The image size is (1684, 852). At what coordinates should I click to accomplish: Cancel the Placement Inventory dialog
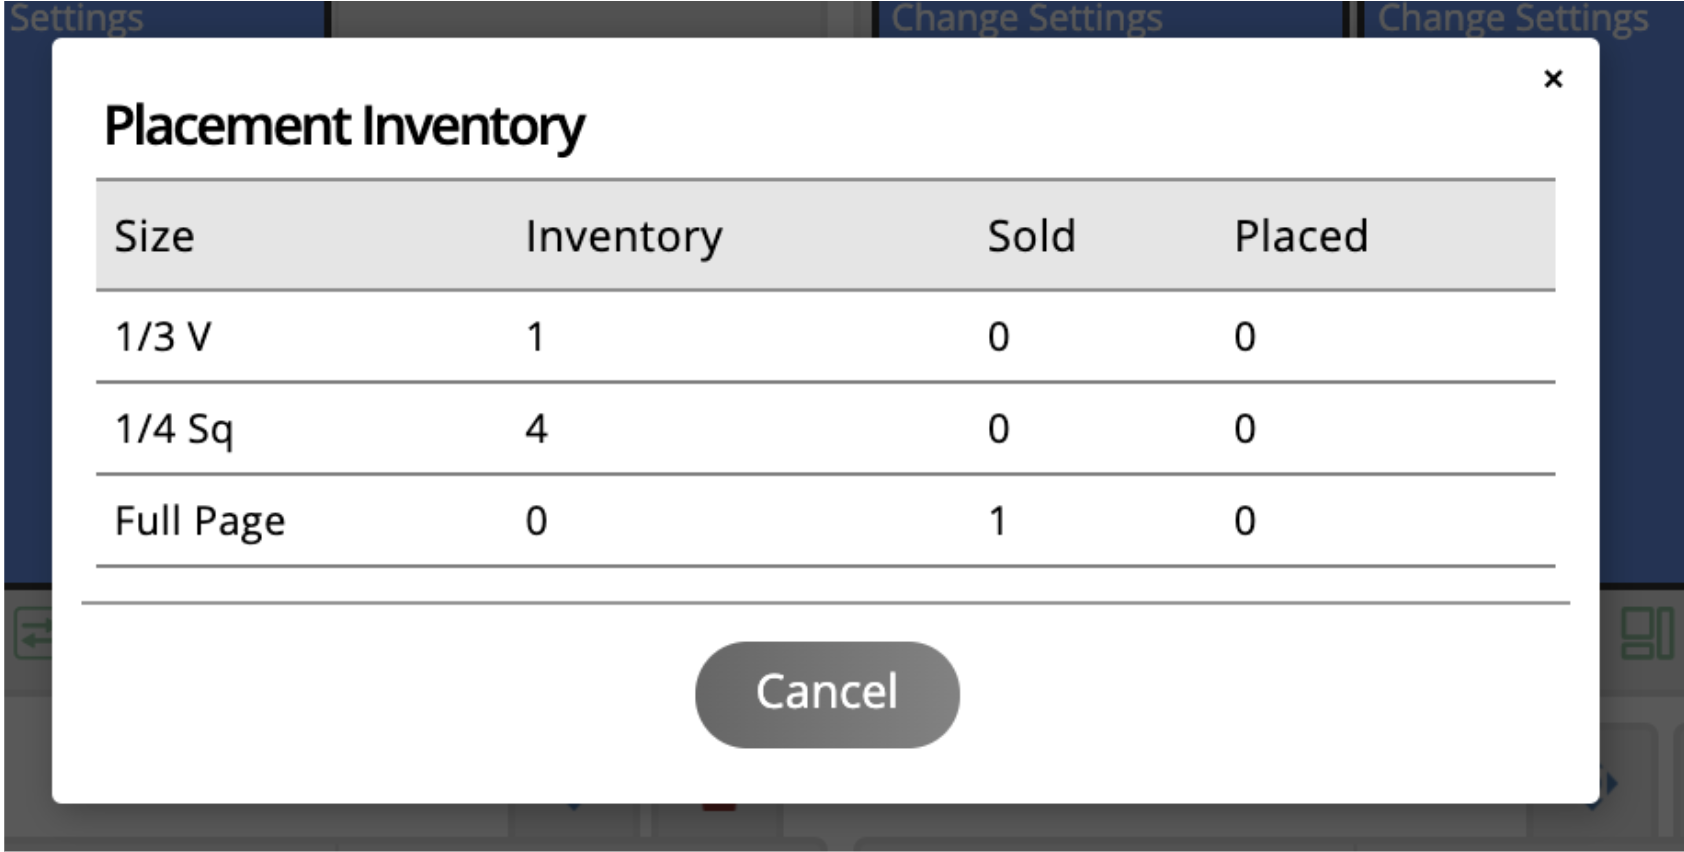coord(827,694)
